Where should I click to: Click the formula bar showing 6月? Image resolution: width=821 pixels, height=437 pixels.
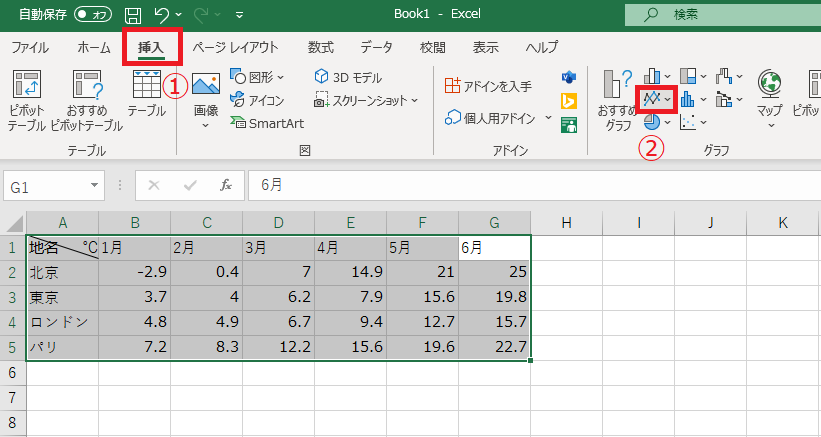point(534,185)
